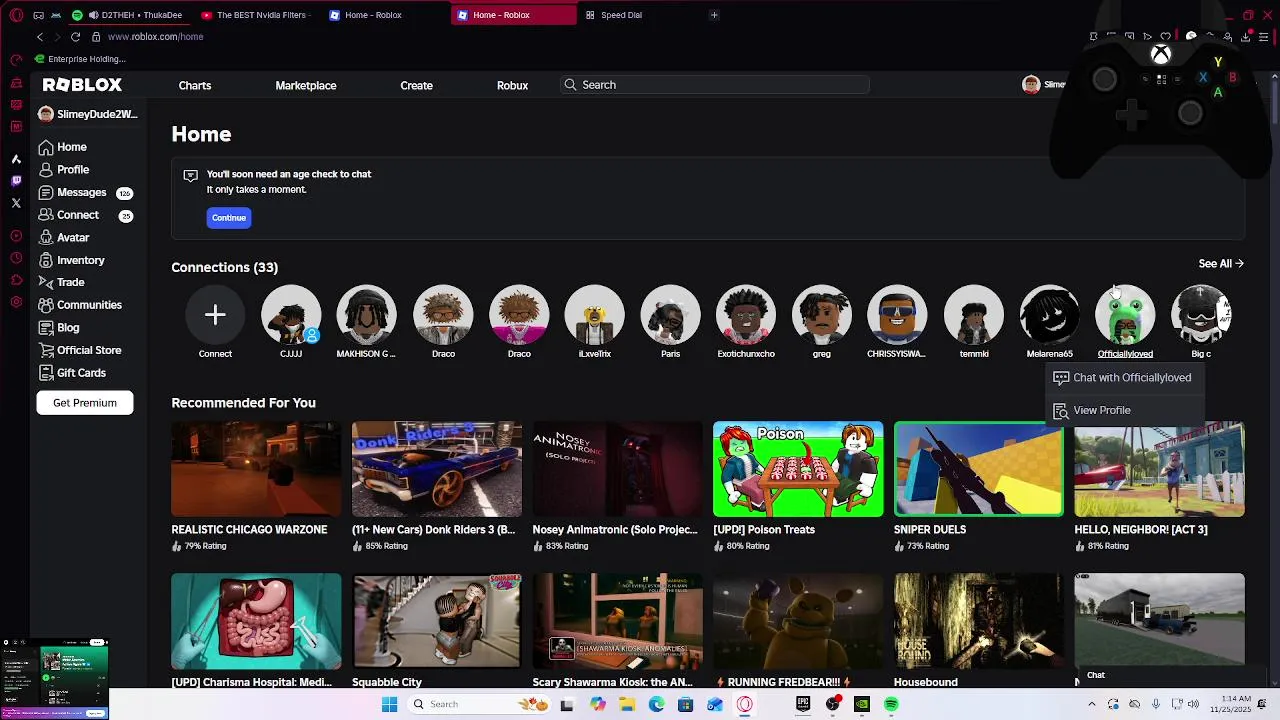Click the Get Premium button
The image size is (1280, 720).
point(85,403)
